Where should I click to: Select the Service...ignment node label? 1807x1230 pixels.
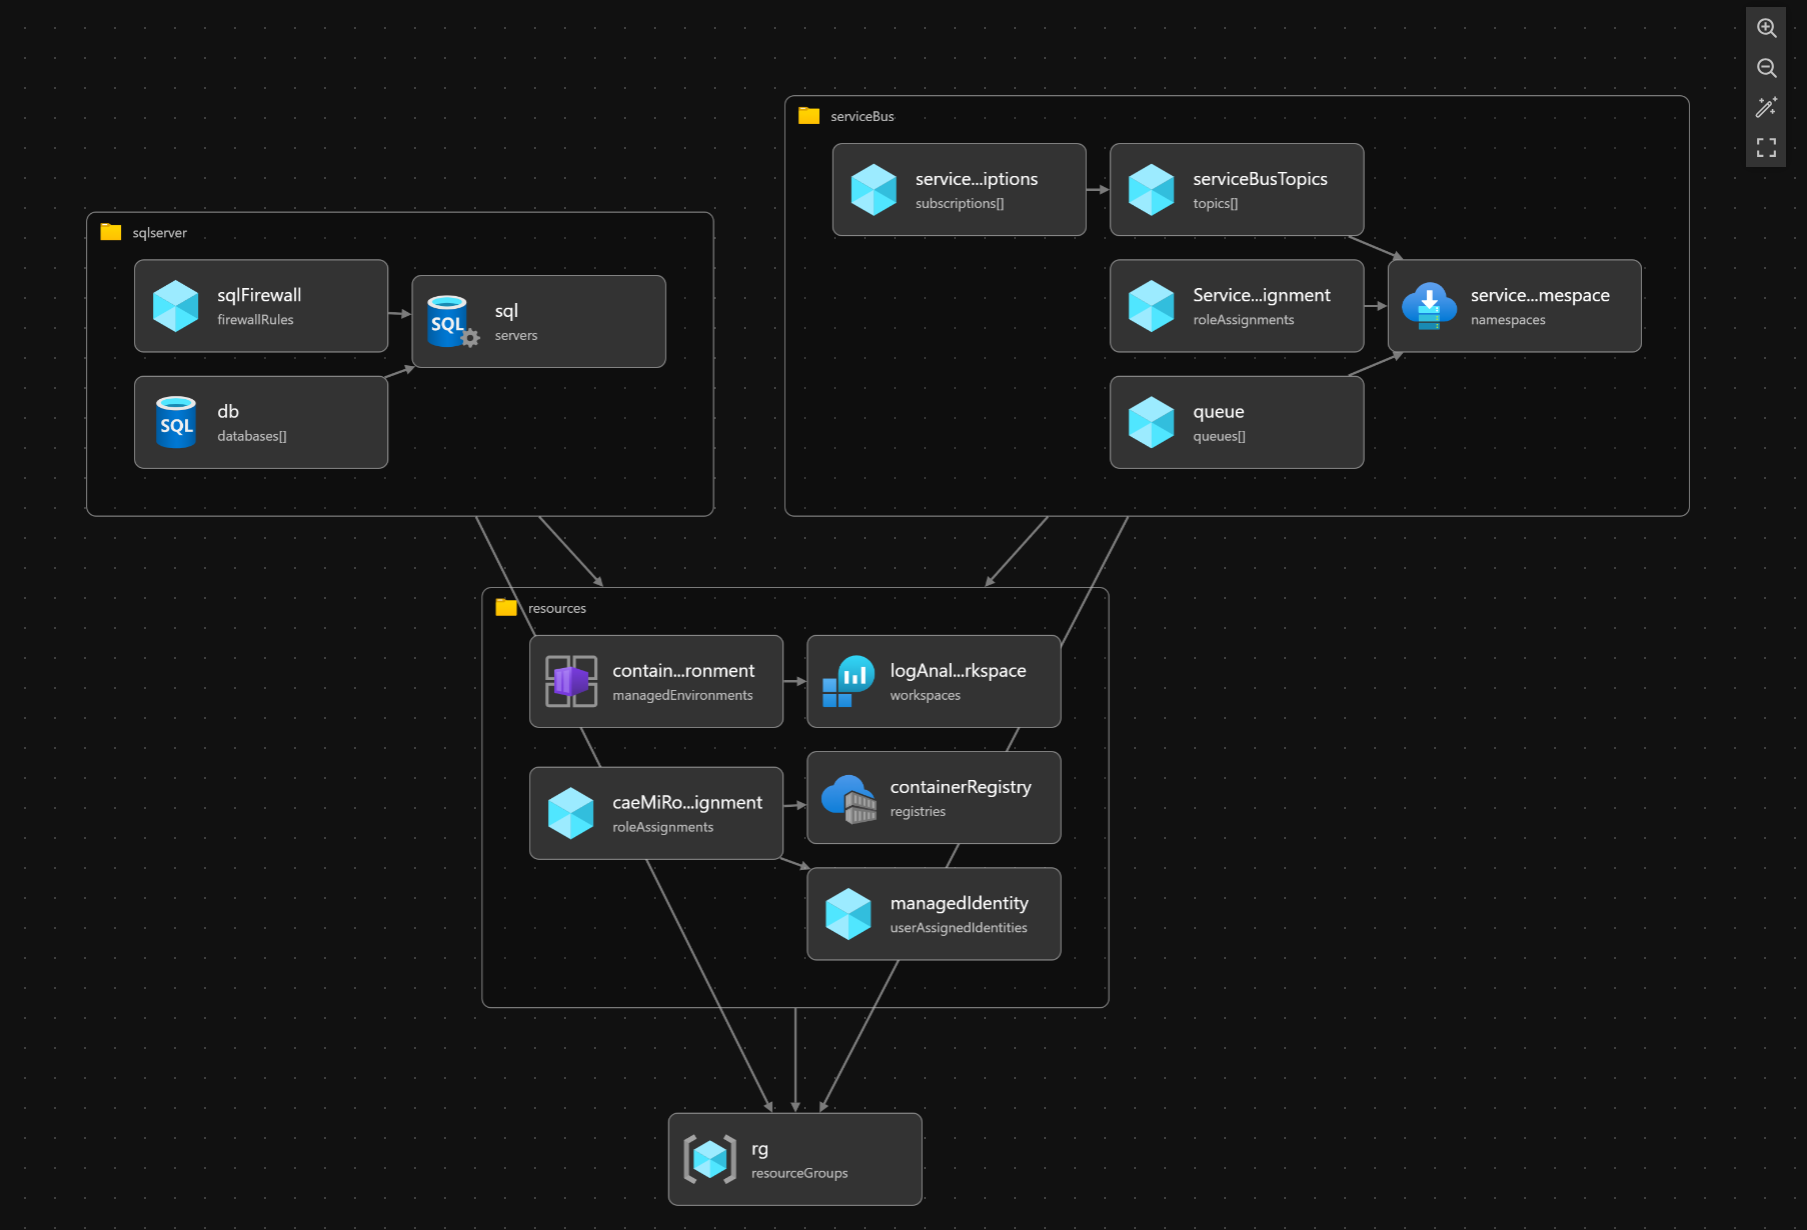click(x=1261, y=295)
